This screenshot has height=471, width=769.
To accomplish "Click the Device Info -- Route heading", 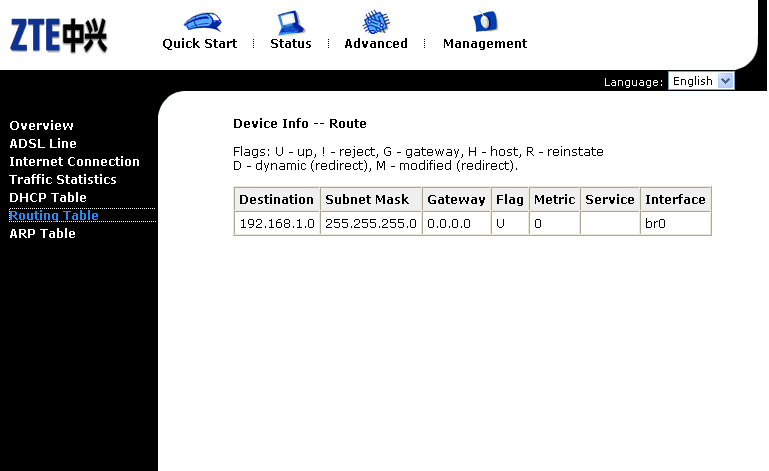I will (x=300, y=124).
